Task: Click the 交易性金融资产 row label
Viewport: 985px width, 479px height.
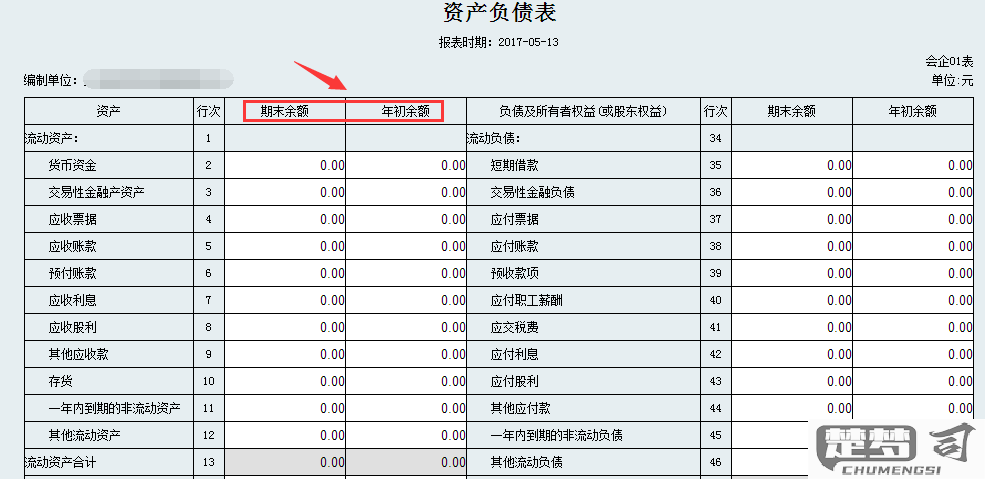Action: pyautogui.click(x=97, y=192)
